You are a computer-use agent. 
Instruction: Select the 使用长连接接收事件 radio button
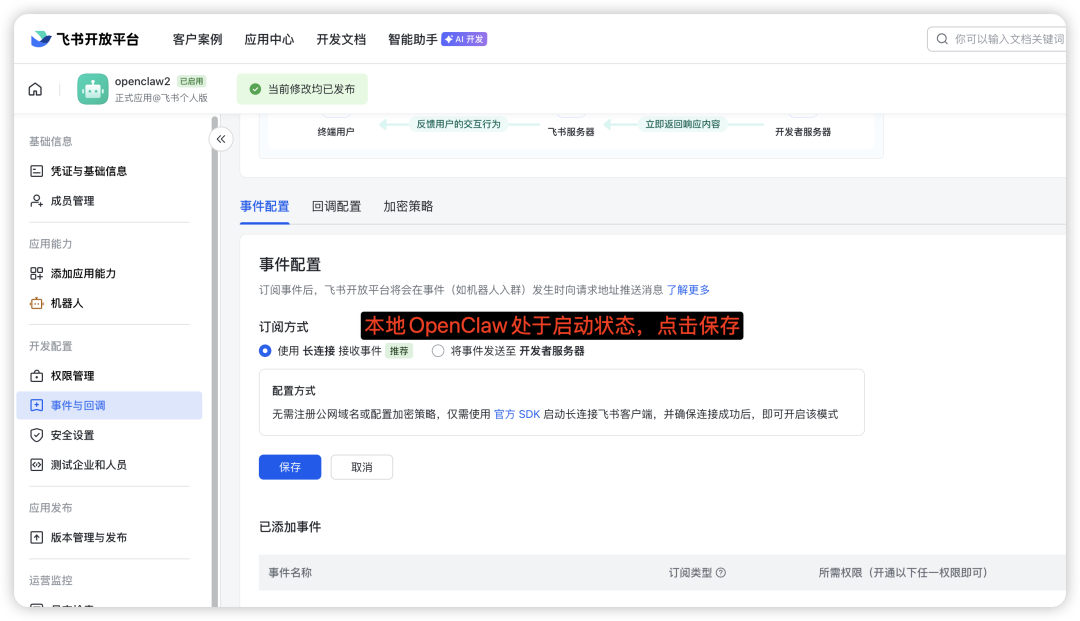[x=262, y=351]
